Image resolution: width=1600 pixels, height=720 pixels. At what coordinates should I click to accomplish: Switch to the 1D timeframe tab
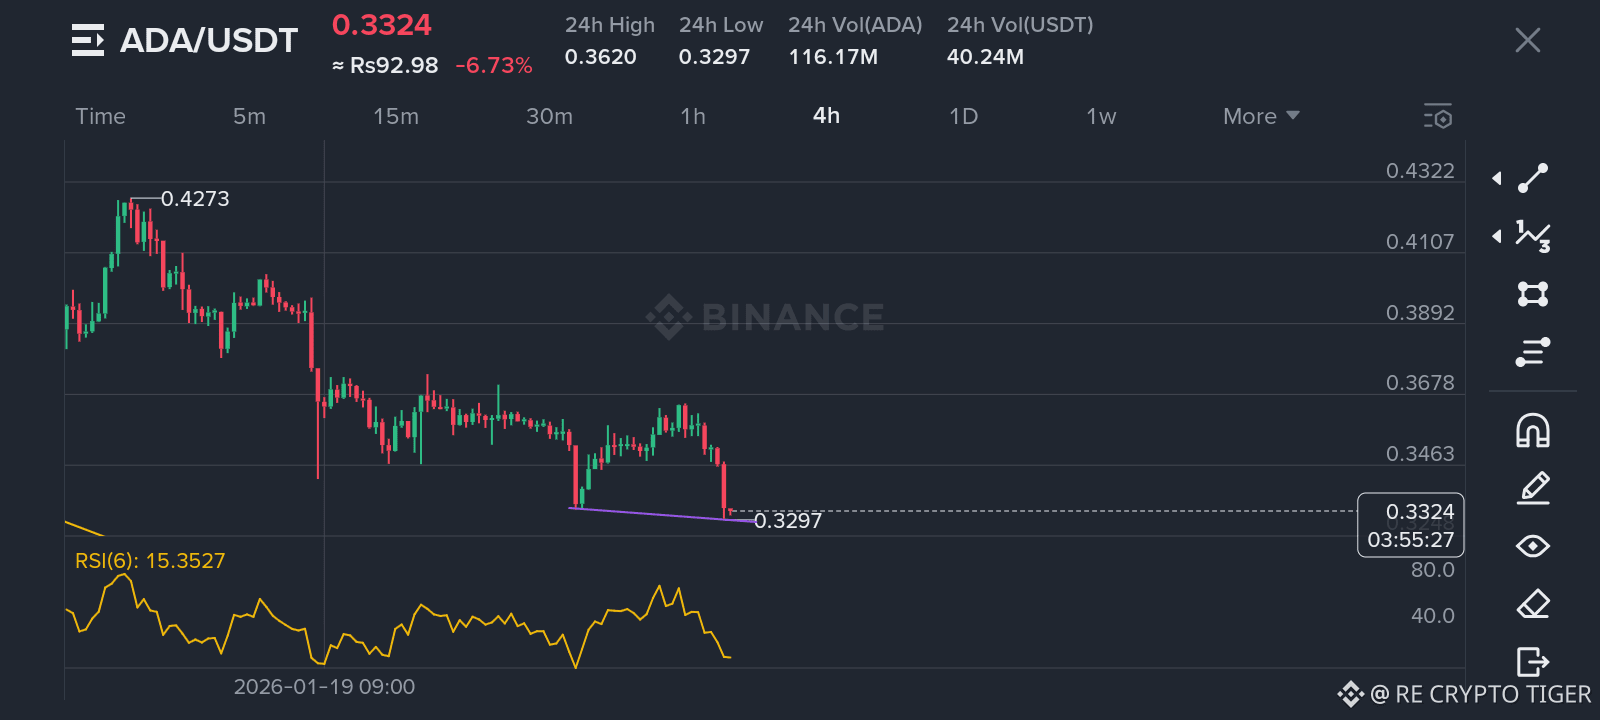pos(963,116)
